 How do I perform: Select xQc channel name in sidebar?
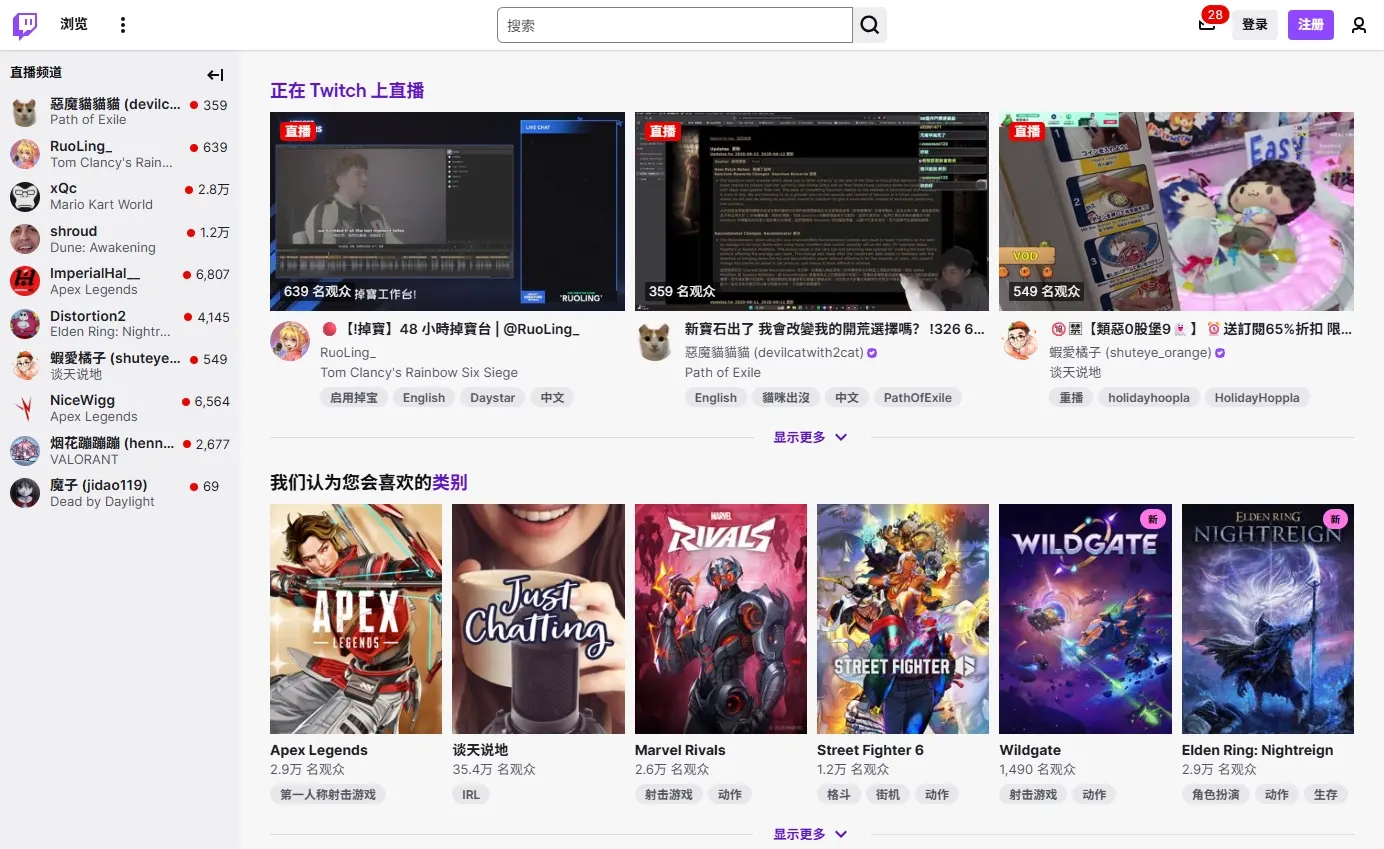(x=63, y=188)
